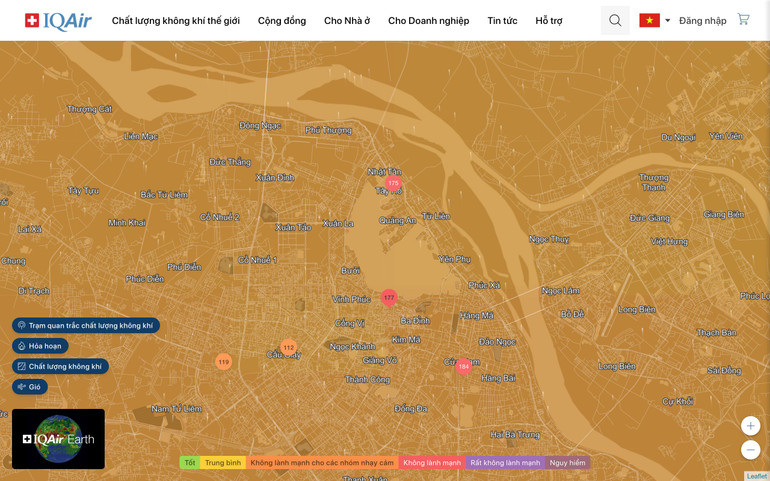Toggle the Hỏa hoạn map layer
Image resolution: width=770 pixels, height=481 pixels.
(40, 346)
